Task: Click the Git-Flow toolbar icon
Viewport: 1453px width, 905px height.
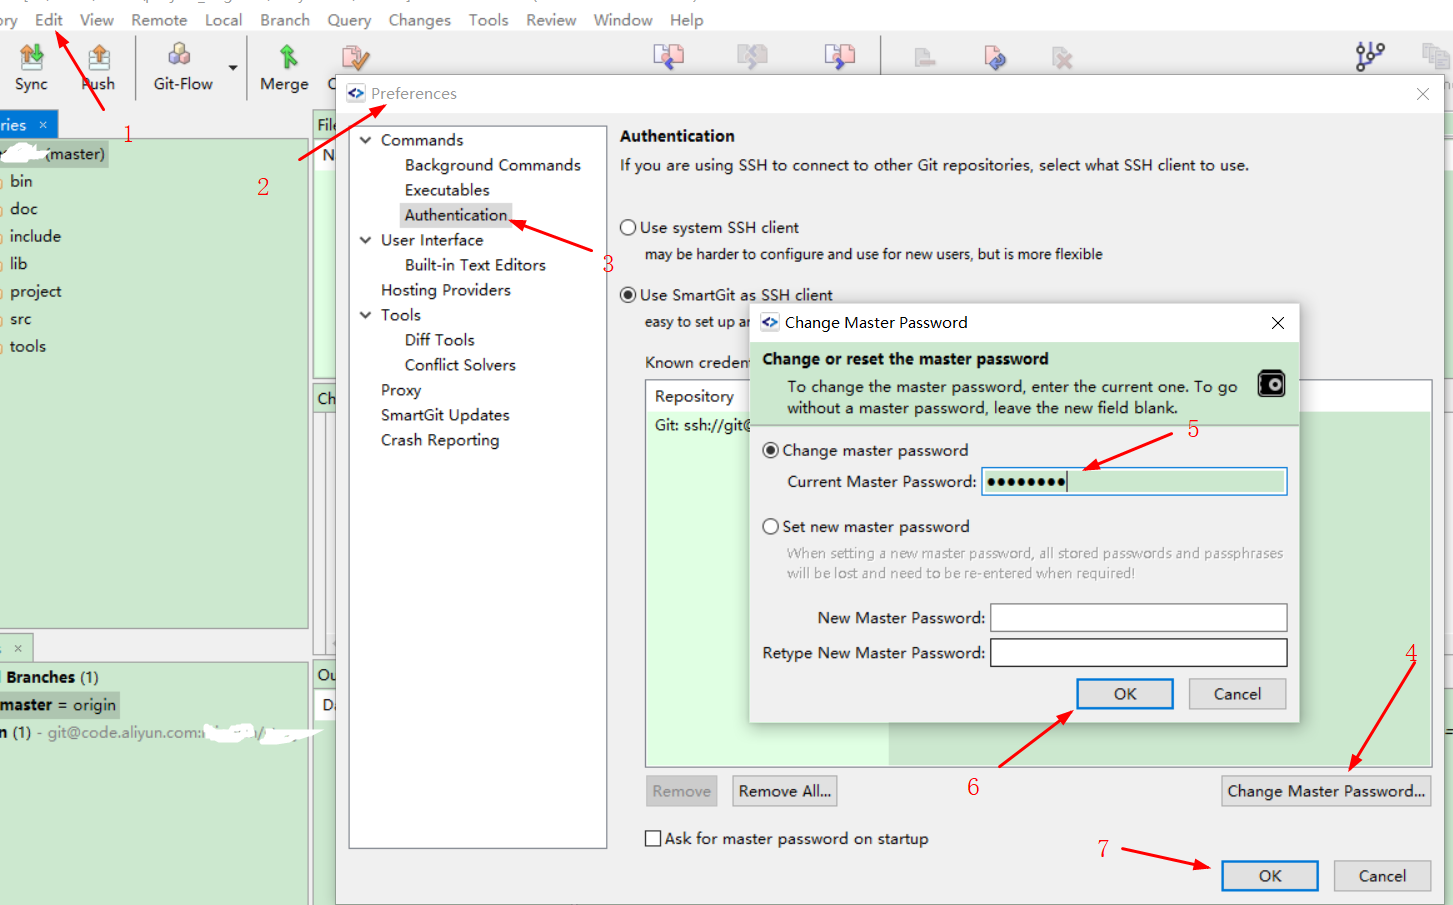Action: (x=180, y=54)
